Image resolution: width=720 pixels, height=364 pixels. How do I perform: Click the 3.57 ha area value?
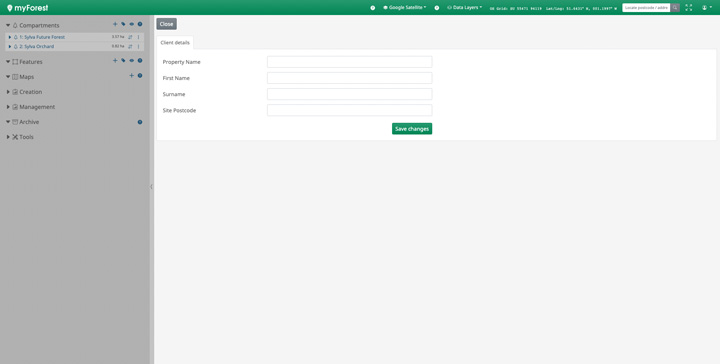118,37
